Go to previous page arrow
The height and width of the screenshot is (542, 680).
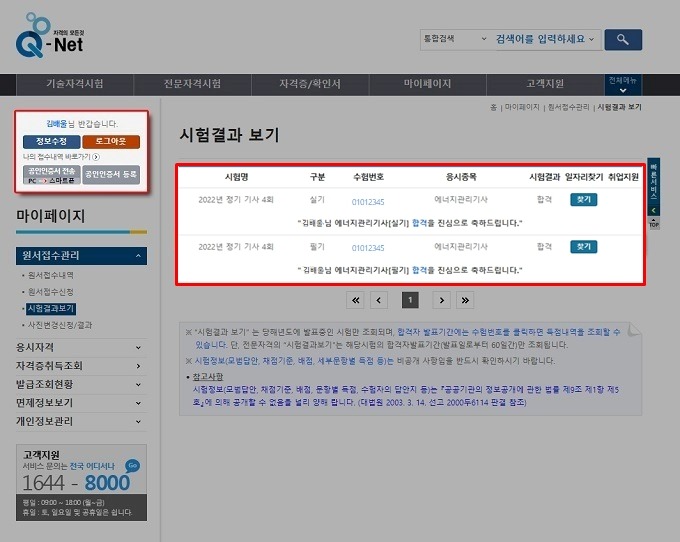379,300
